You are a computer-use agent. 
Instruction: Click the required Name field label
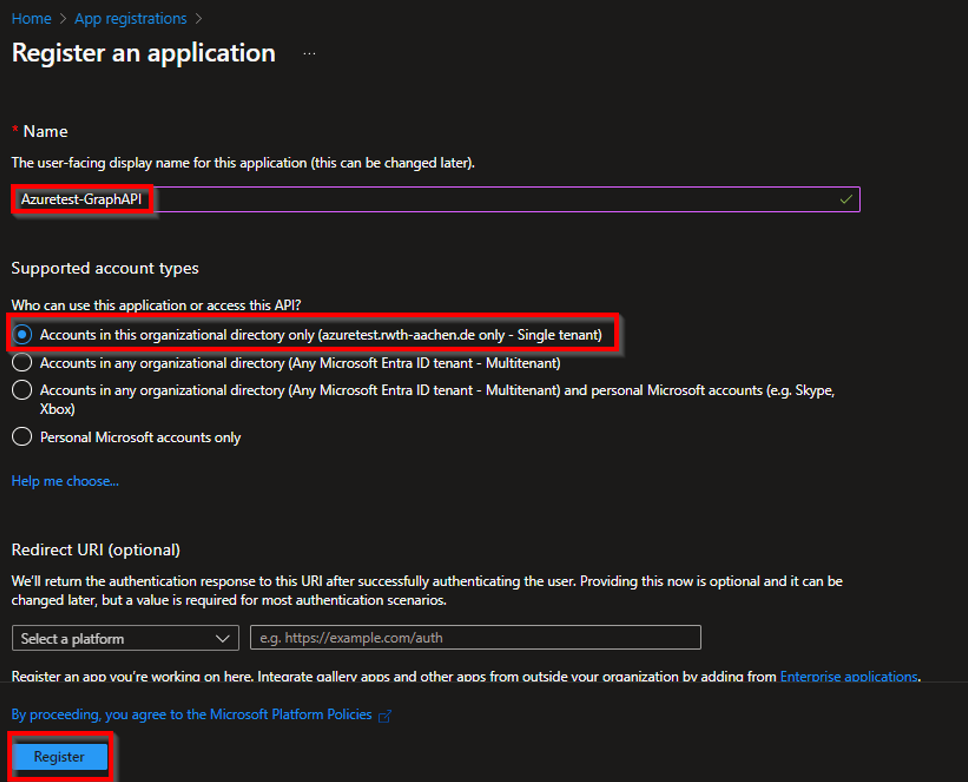point(45,131)
